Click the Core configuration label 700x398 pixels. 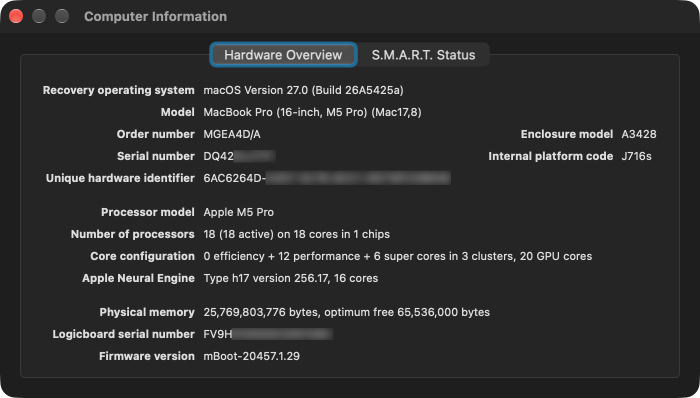pos(142,256)
